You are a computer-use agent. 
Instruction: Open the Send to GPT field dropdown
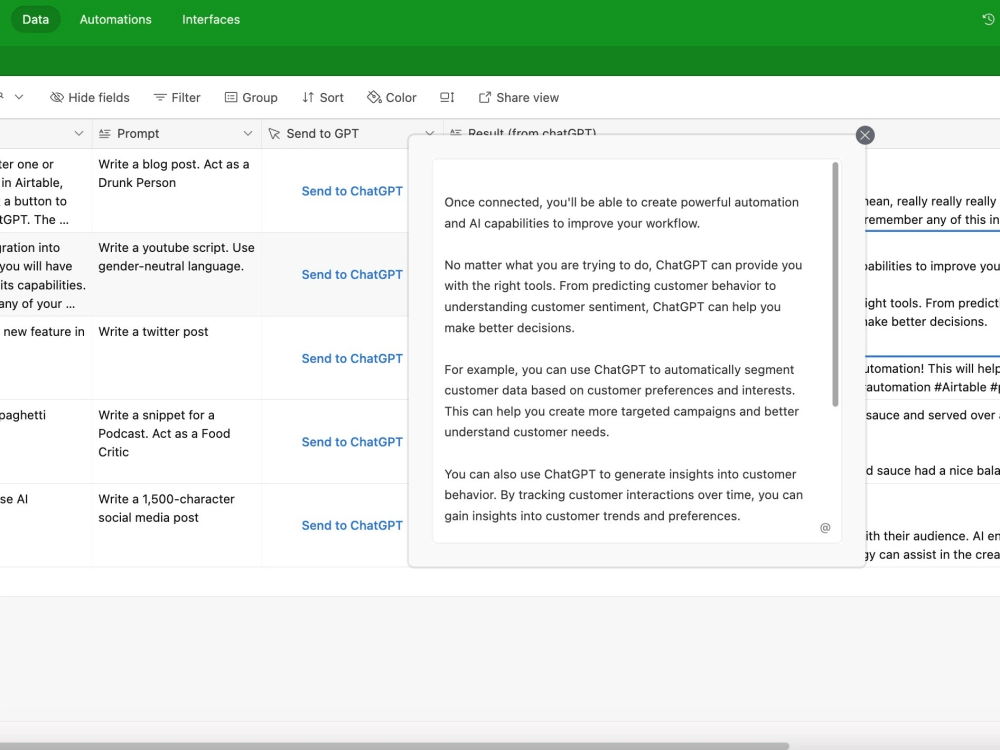[x=430, y=133]
